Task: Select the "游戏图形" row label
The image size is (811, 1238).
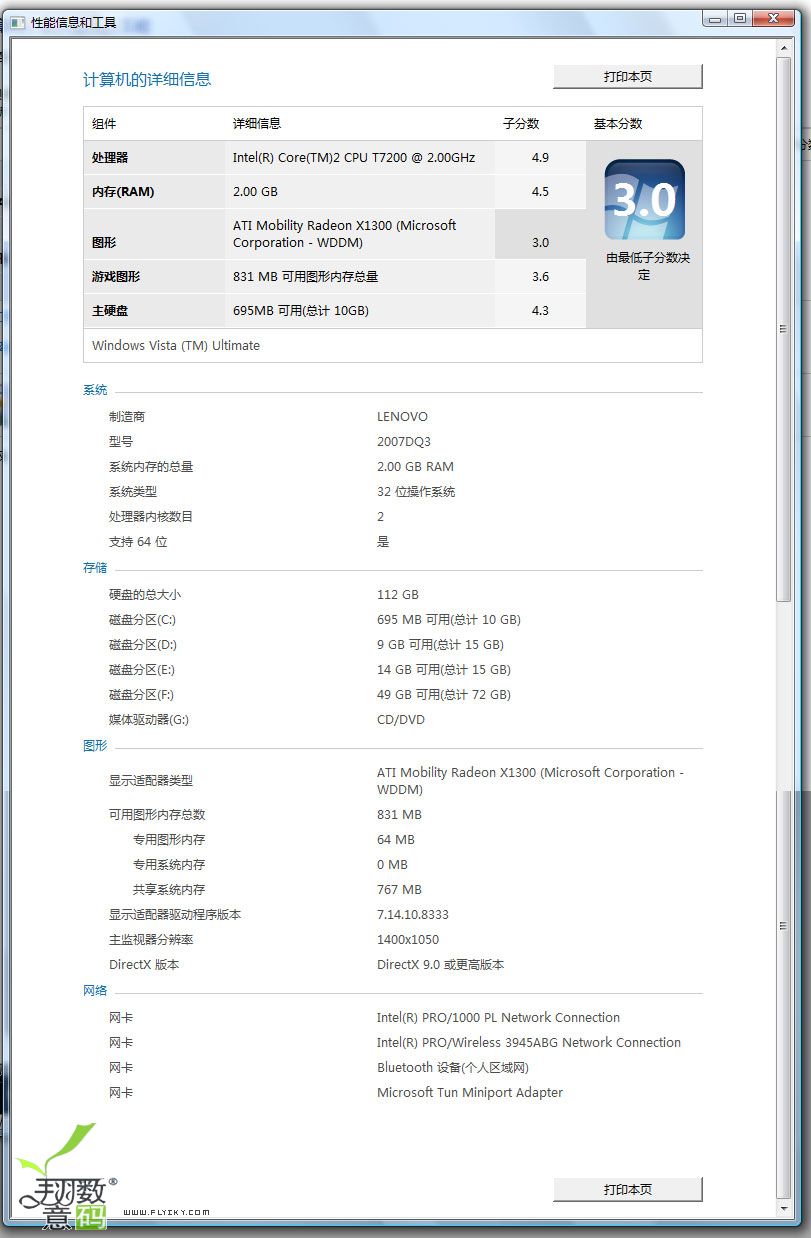Action: pos(116,277)
